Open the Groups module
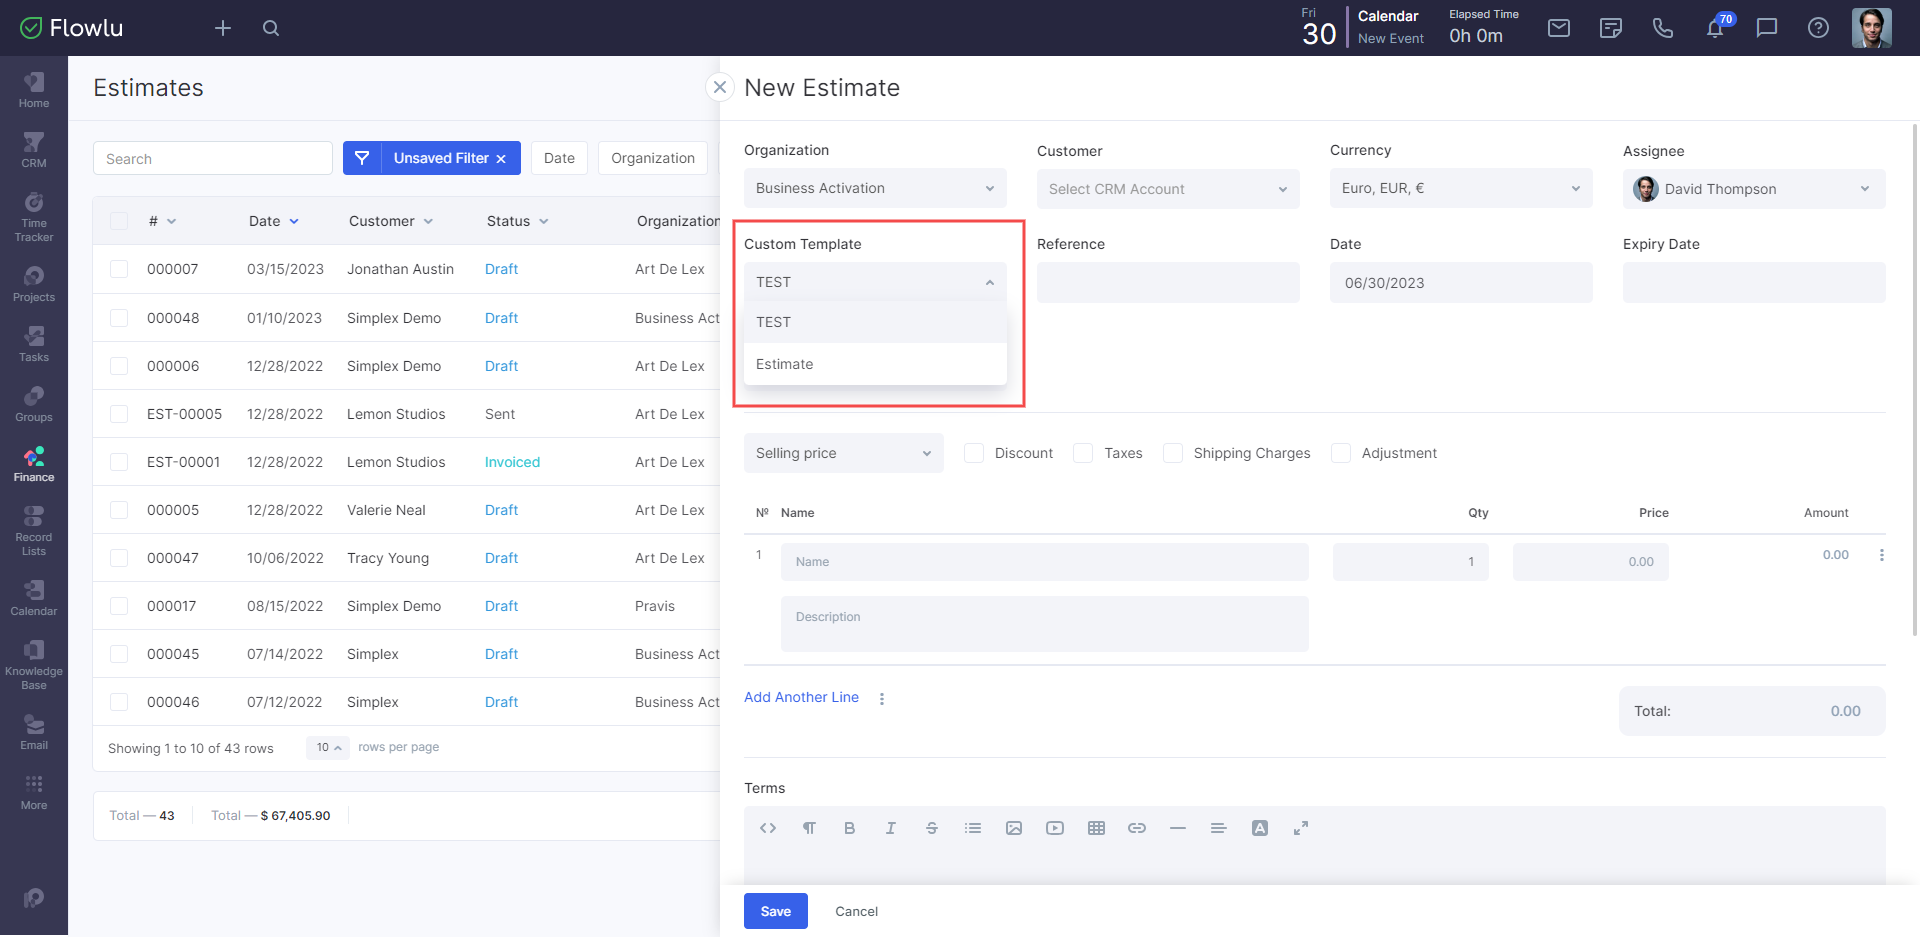This screenshot has width=1920, height=937. coord(34,404)
